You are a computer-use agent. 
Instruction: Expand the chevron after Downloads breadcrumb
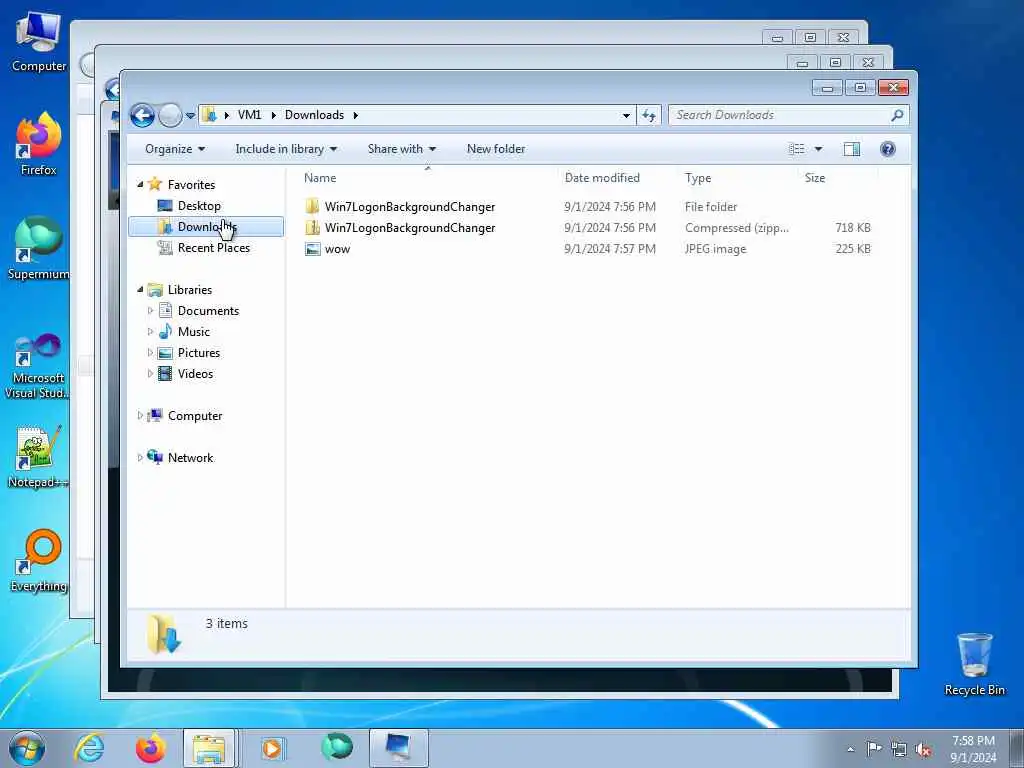pyautogui.click(x=356, y=115)
